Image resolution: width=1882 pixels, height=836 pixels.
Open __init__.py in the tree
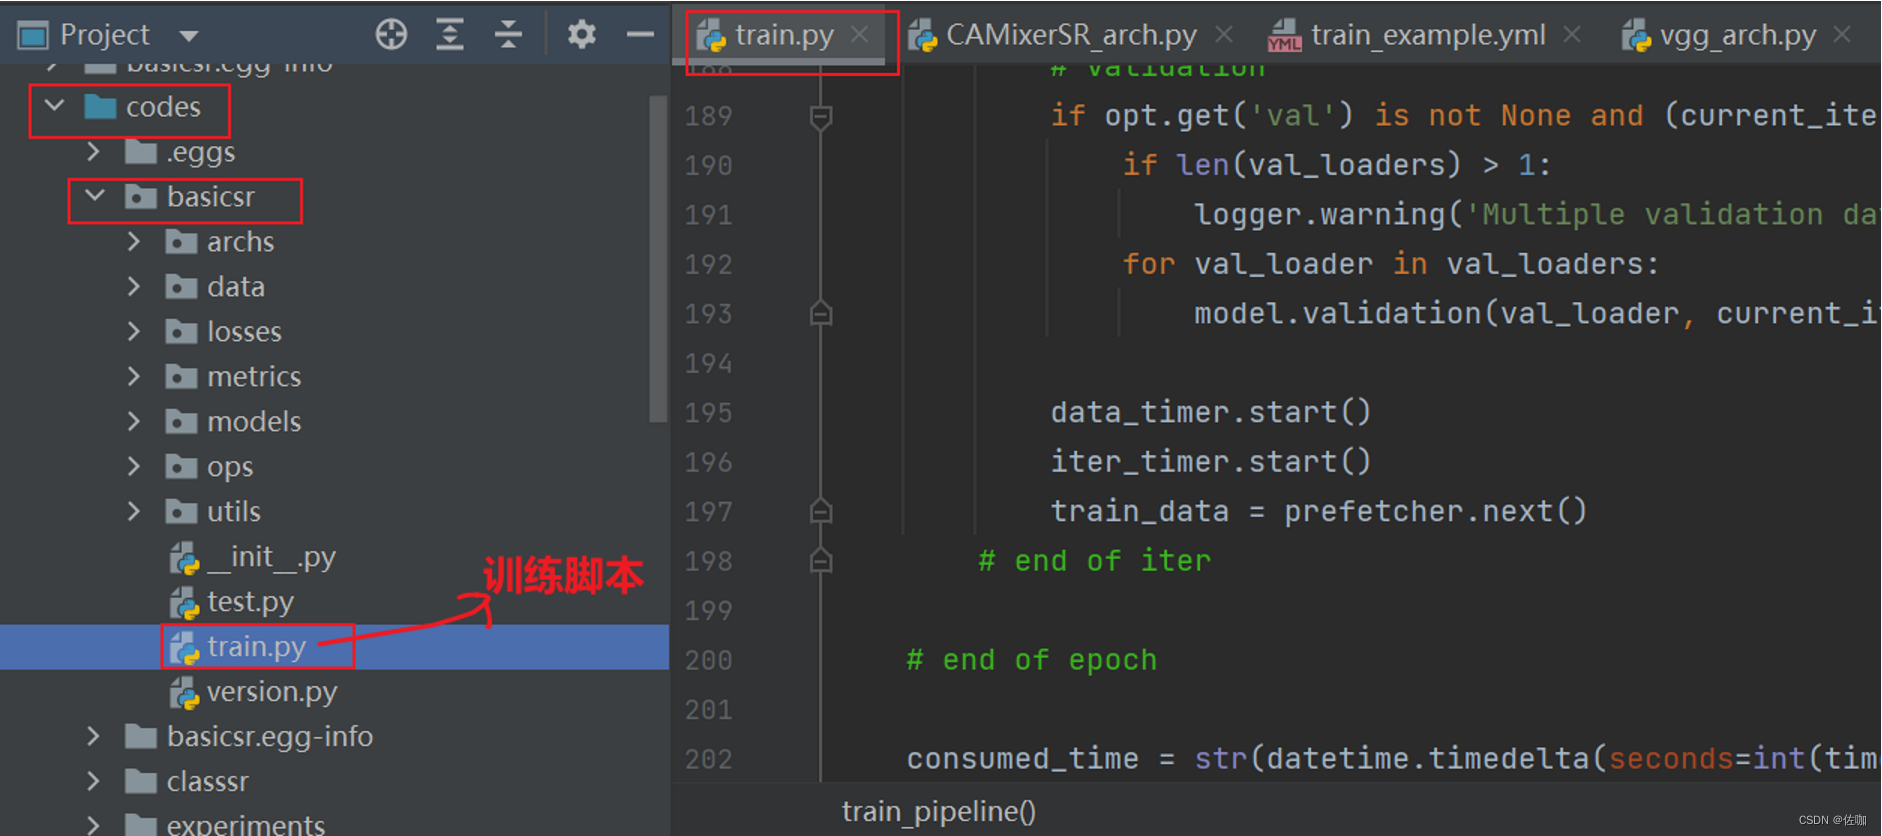tap(271, 557)
